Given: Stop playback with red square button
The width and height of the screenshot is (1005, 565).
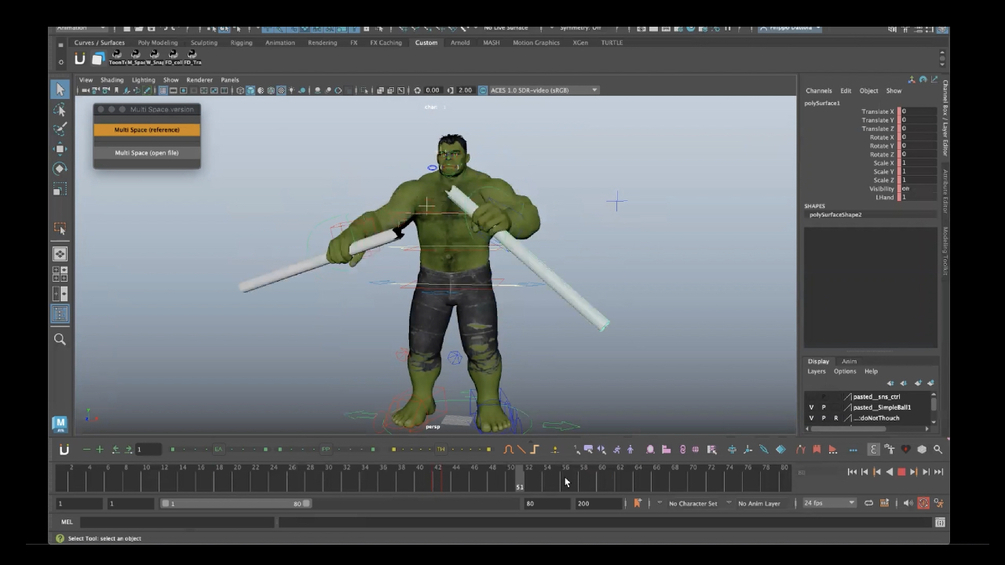Looking at the screenshot, I should (x=901, y=472).
